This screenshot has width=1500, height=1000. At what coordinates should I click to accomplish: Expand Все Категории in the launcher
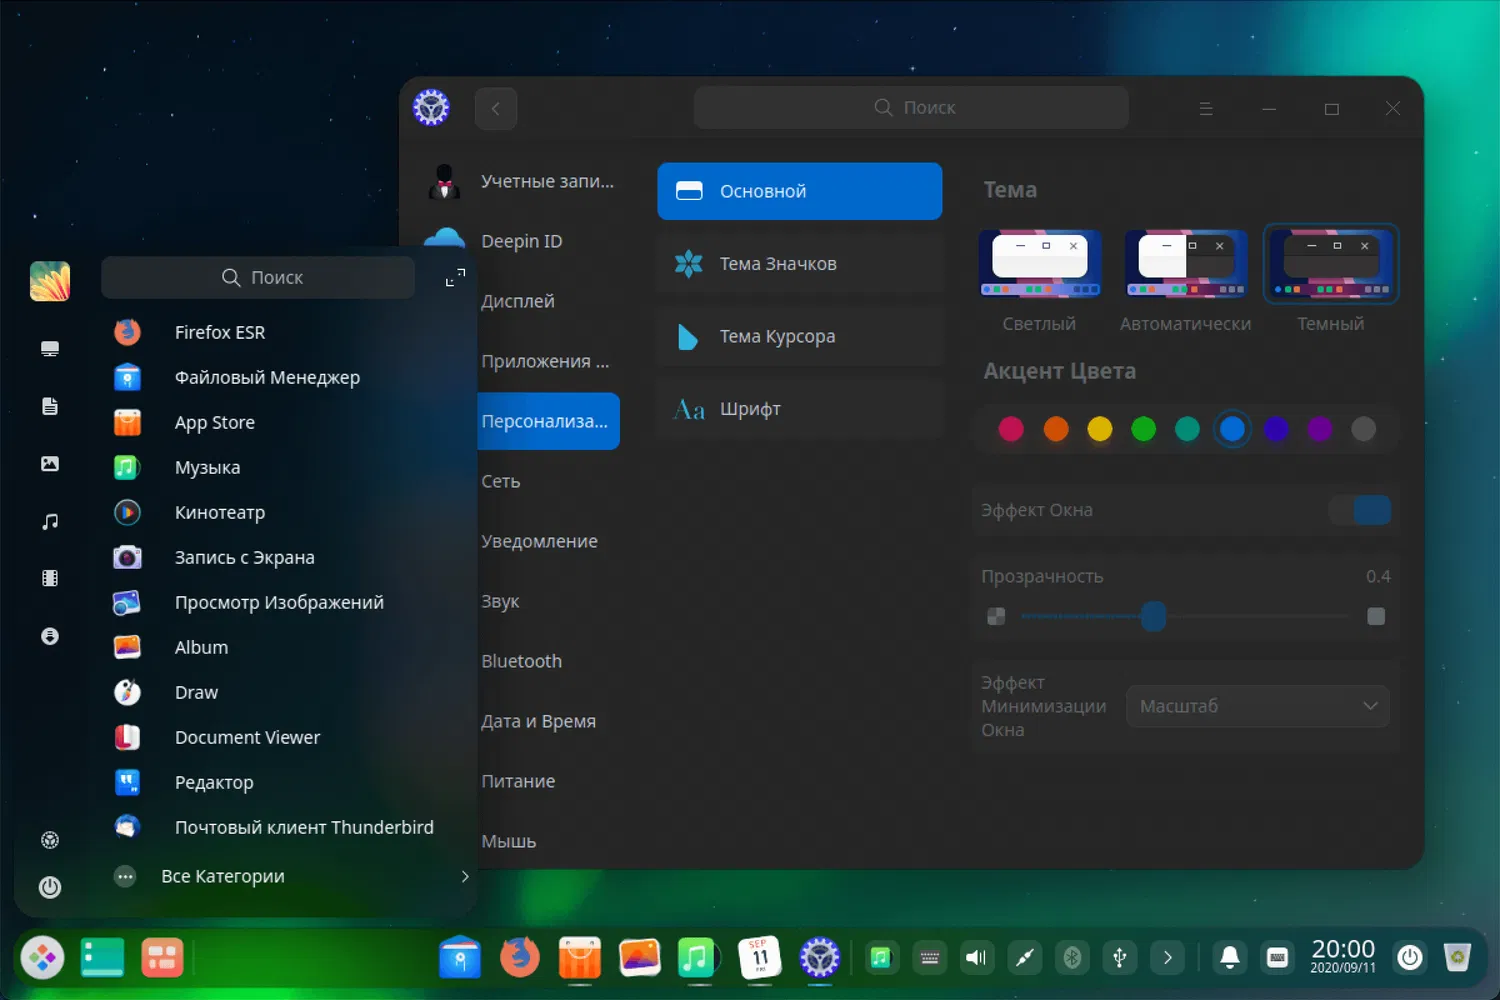(x=223, y=876)
